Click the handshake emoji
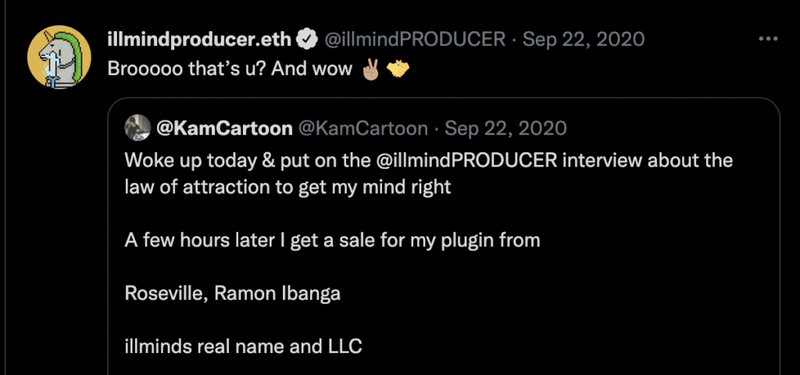Screen dimensions: 800x375 pyautogui.click(x=398, y=69)
